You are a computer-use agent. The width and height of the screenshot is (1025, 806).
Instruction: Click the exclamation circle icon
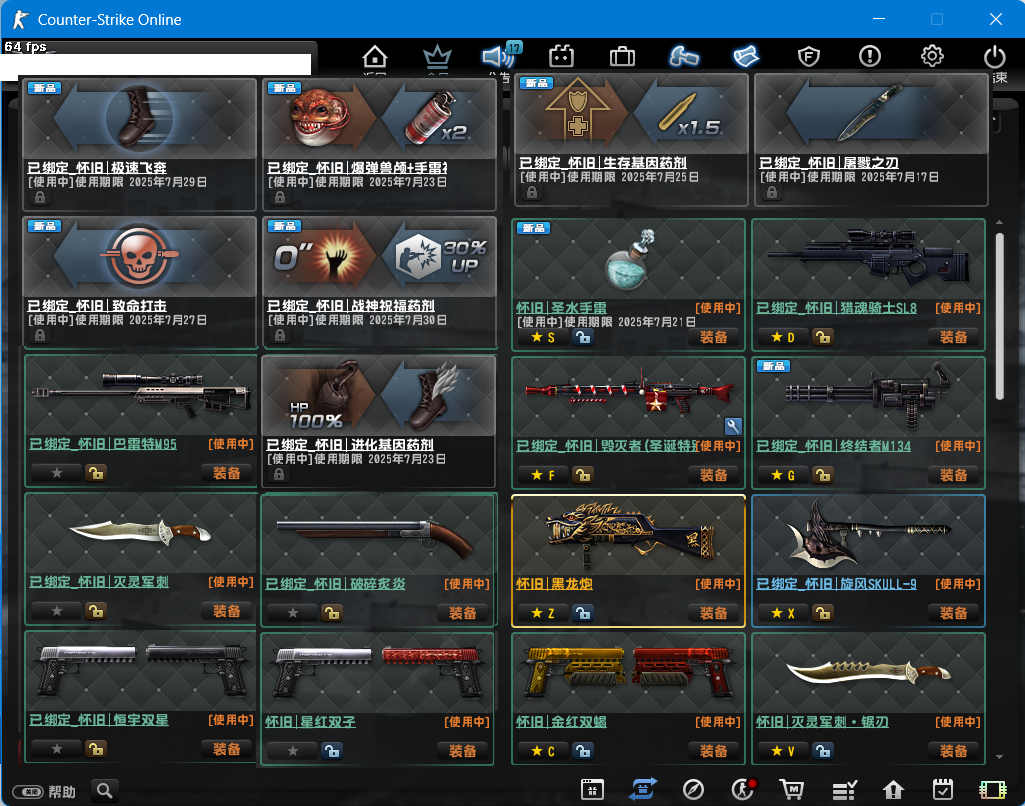click(x=869, y=57)
